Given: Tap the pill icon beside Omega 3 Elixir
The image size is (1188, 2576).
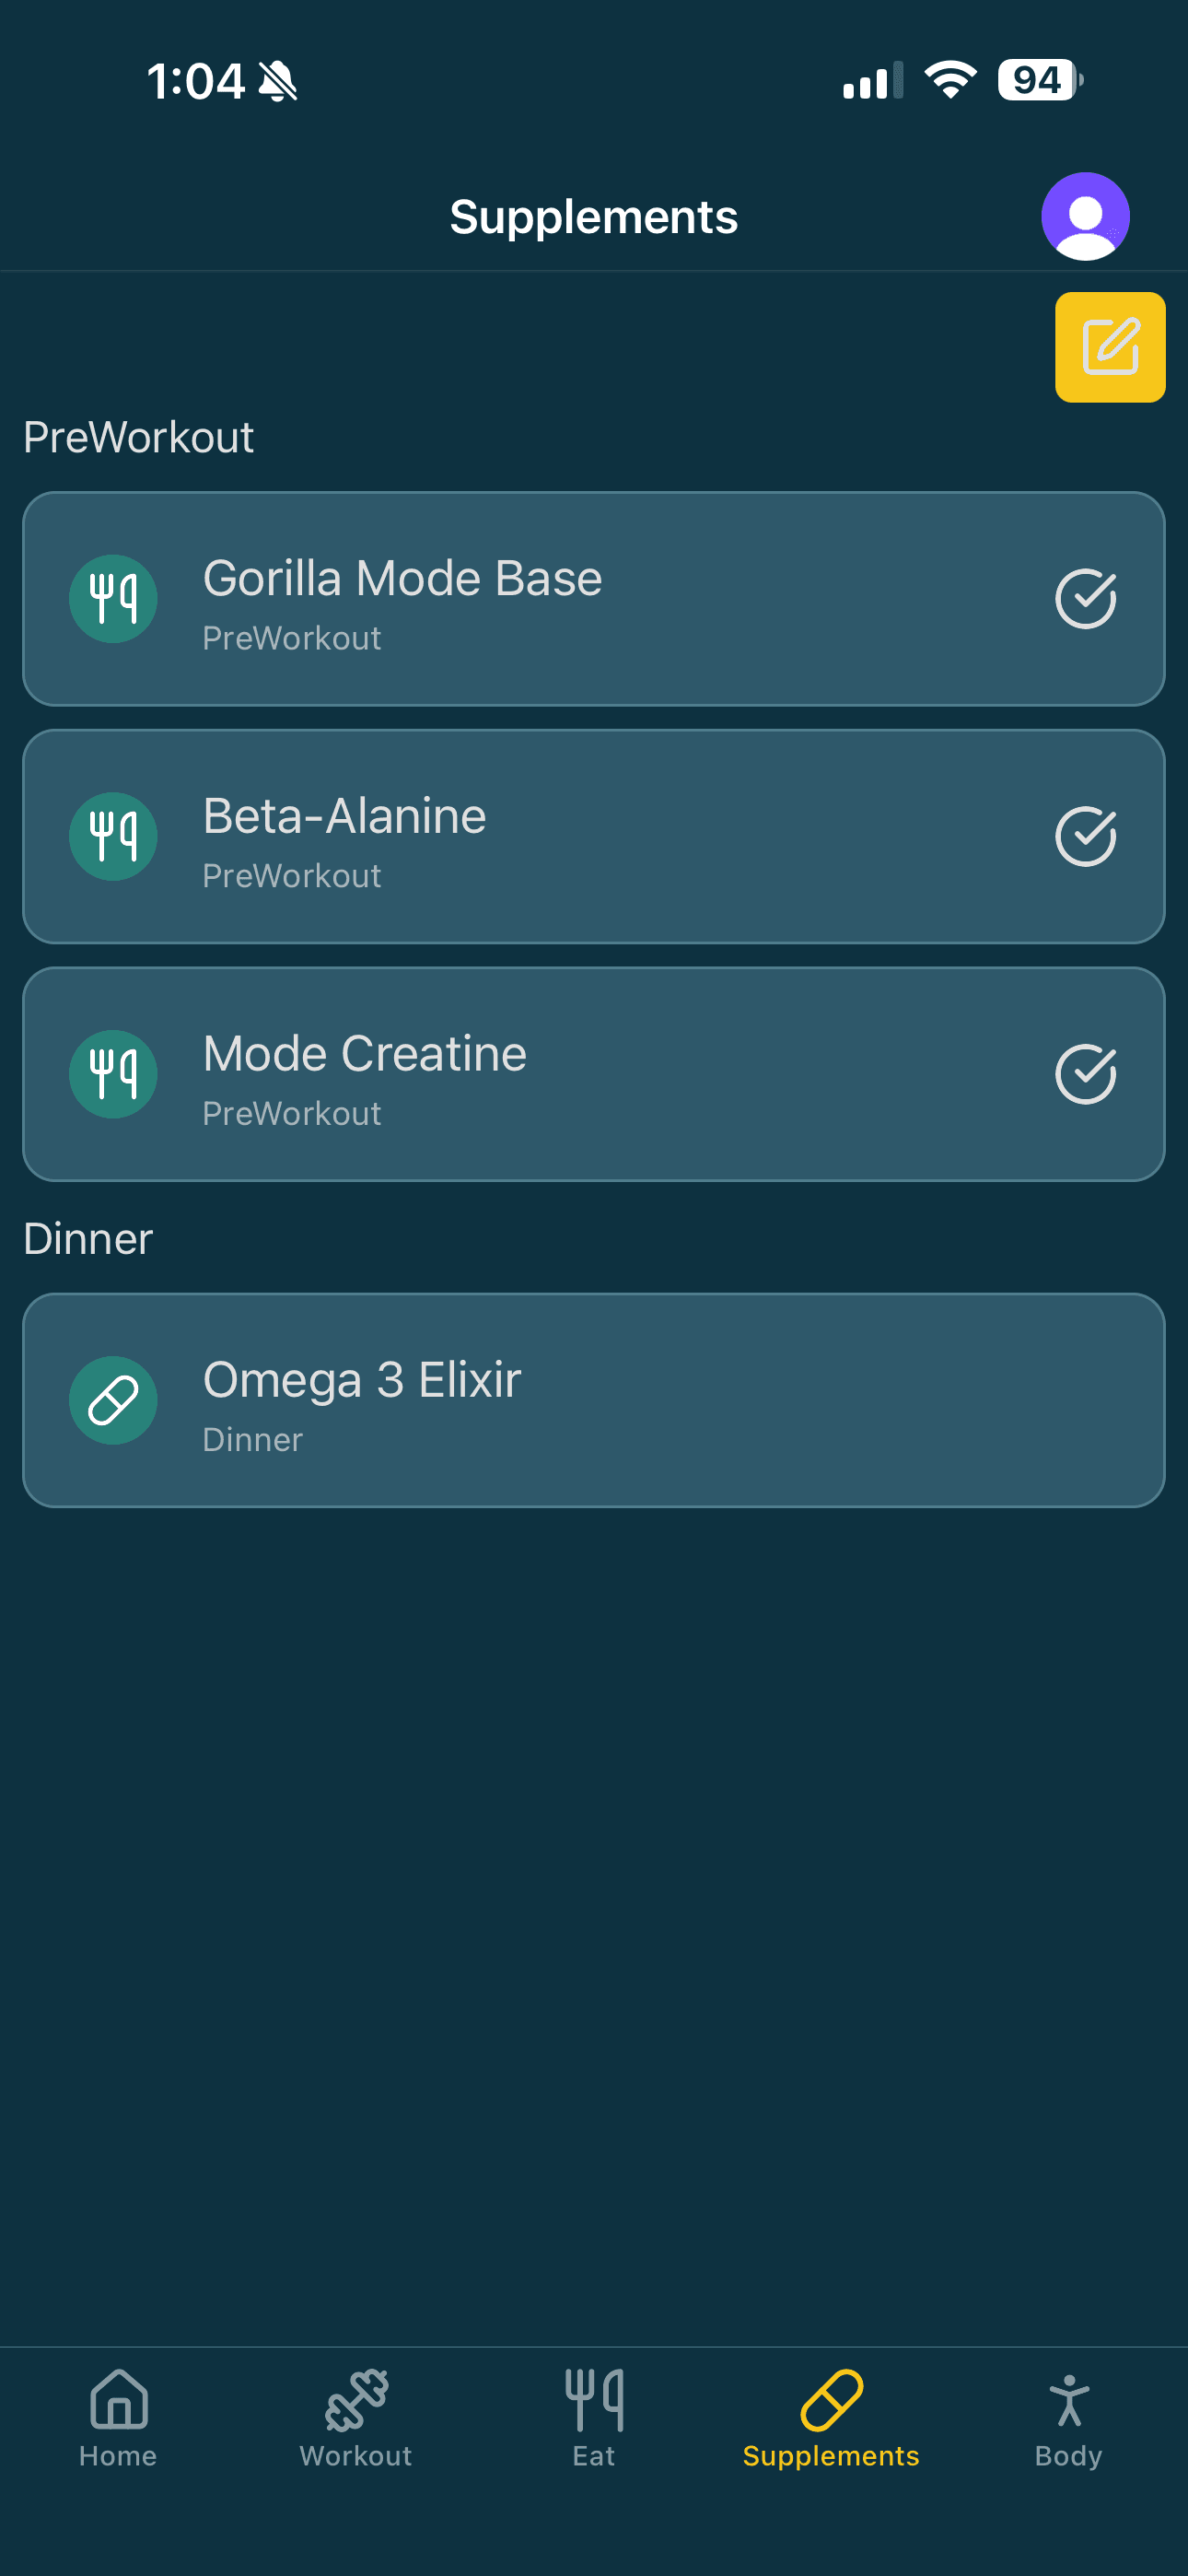Looking at the screenshot, I should pyautogui.click(x=113, y=1400).
